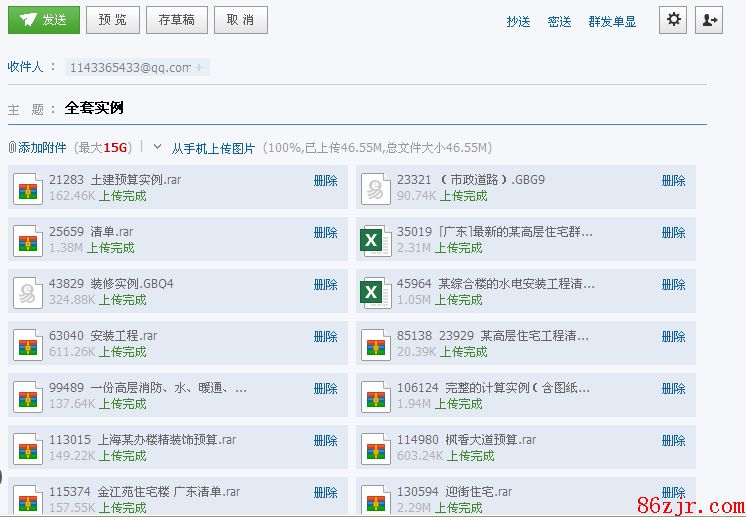Click the 土建预算实例.rar archive icon
Viewport: 746px width, 517px height.
click(x=27, y=188)
